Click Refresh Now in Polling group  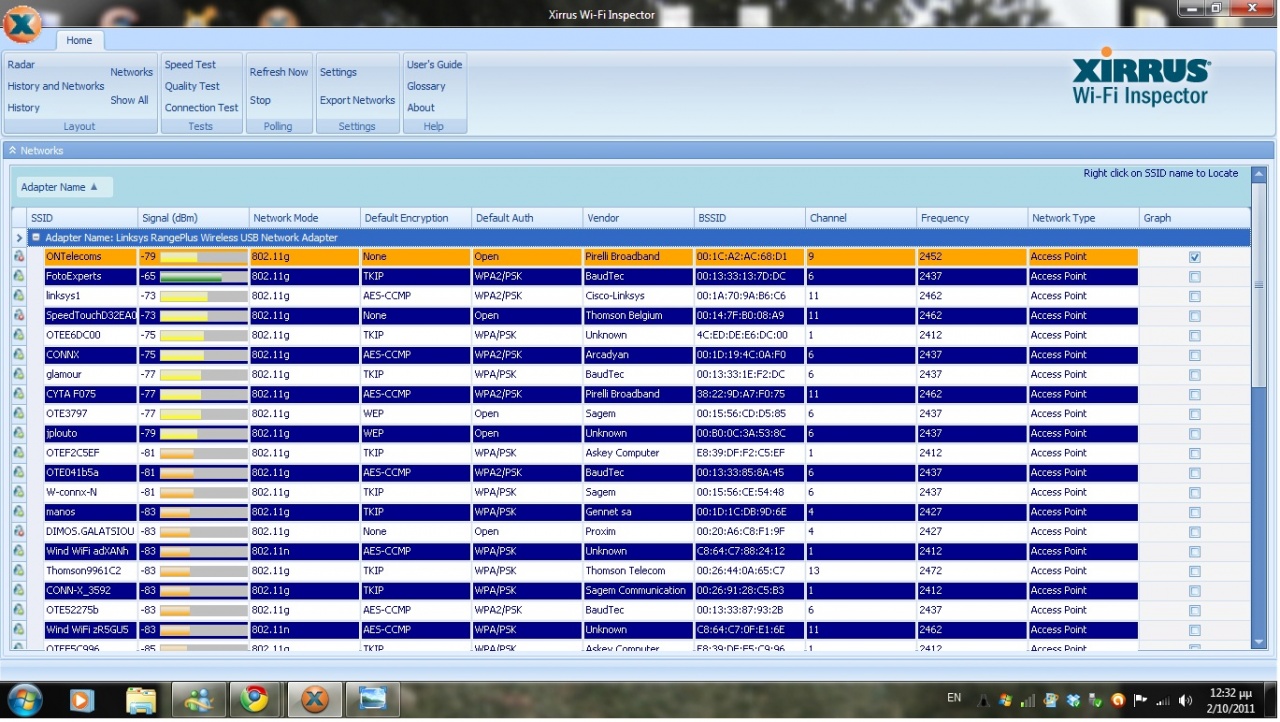[x=279, y=72]
